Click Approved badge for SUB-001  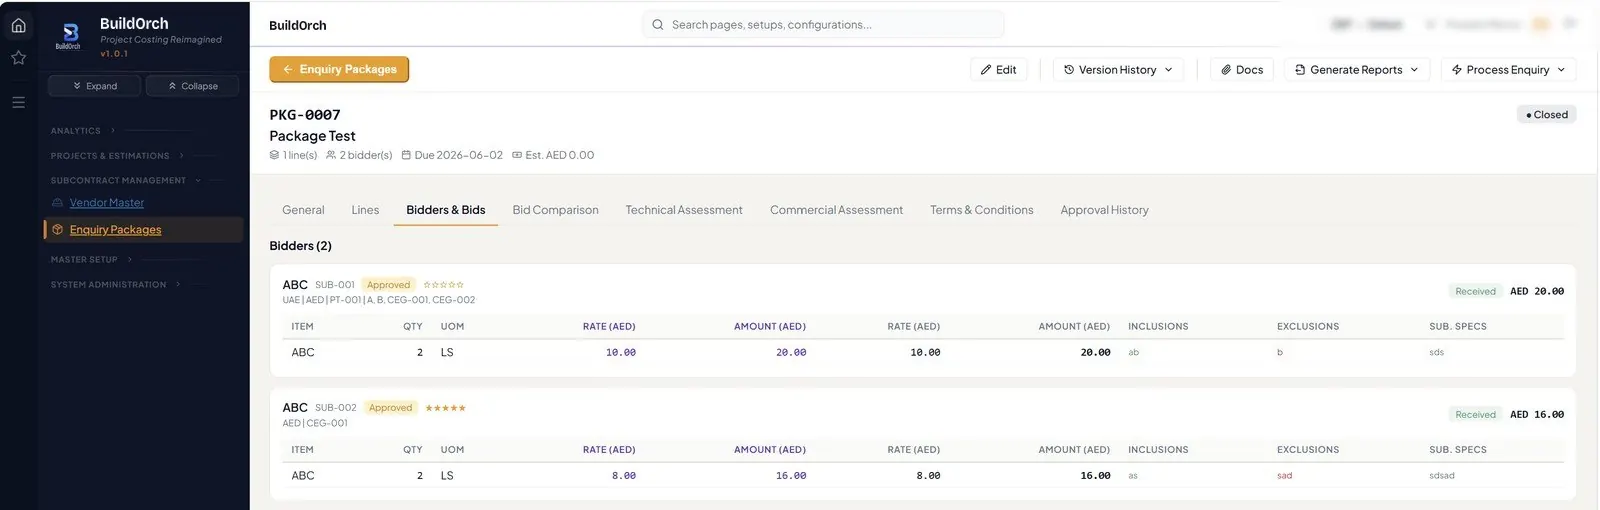coord(388,285)
